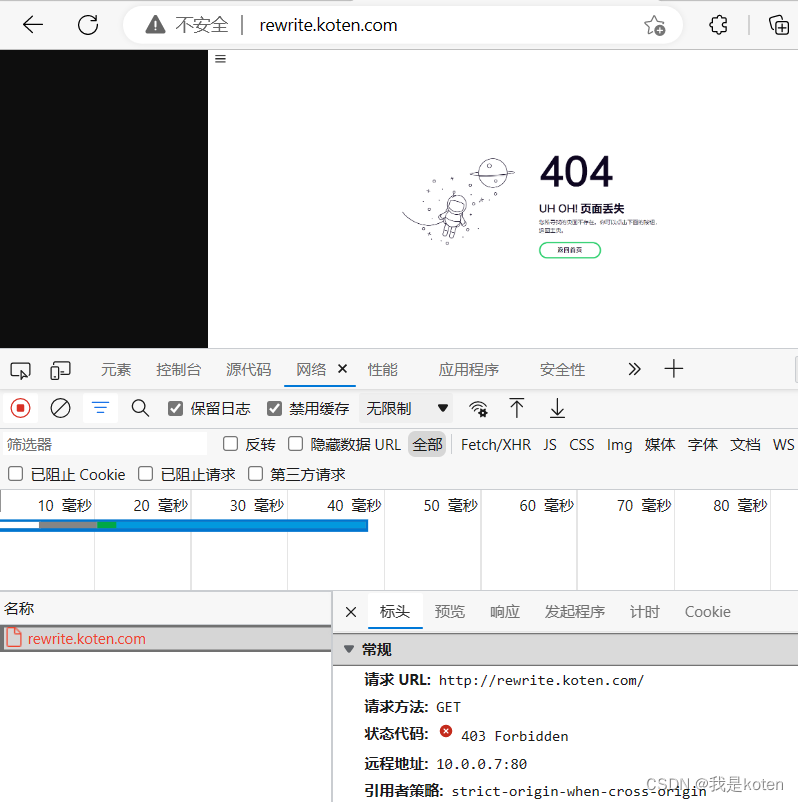Viewport: 798px width, 802px height.
Task: Filter requests by Fetch/XHR
Action: (x=496, y=444)
